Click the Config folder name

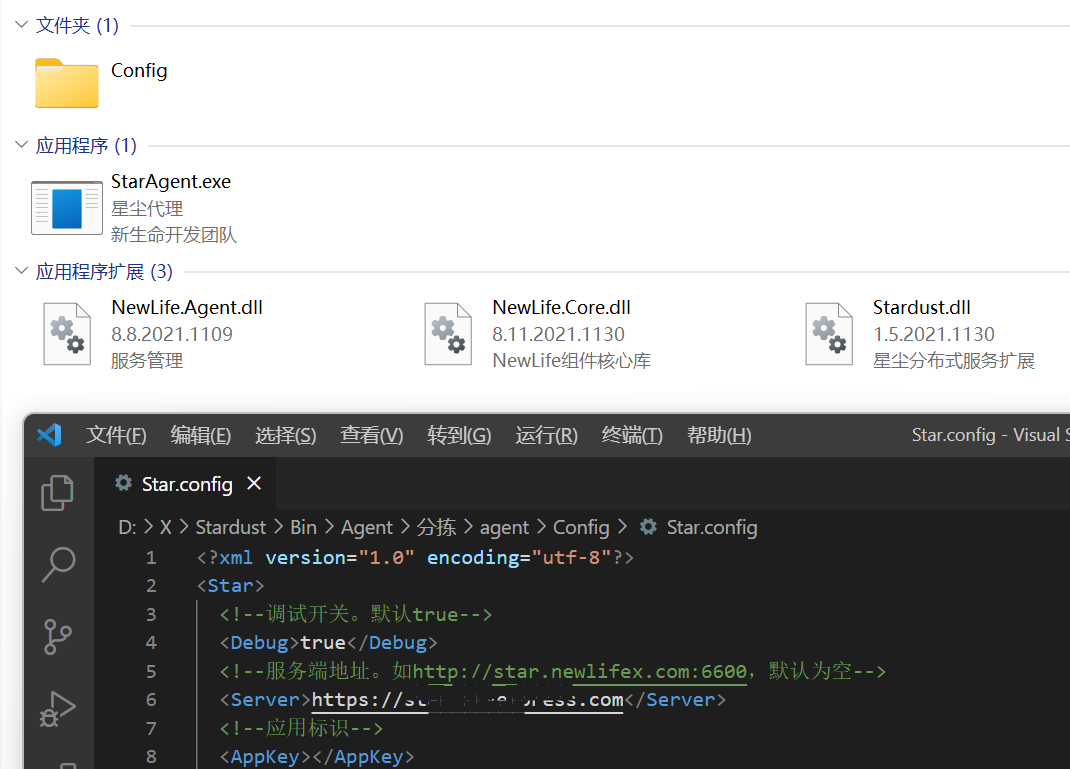tap(139, 70)
